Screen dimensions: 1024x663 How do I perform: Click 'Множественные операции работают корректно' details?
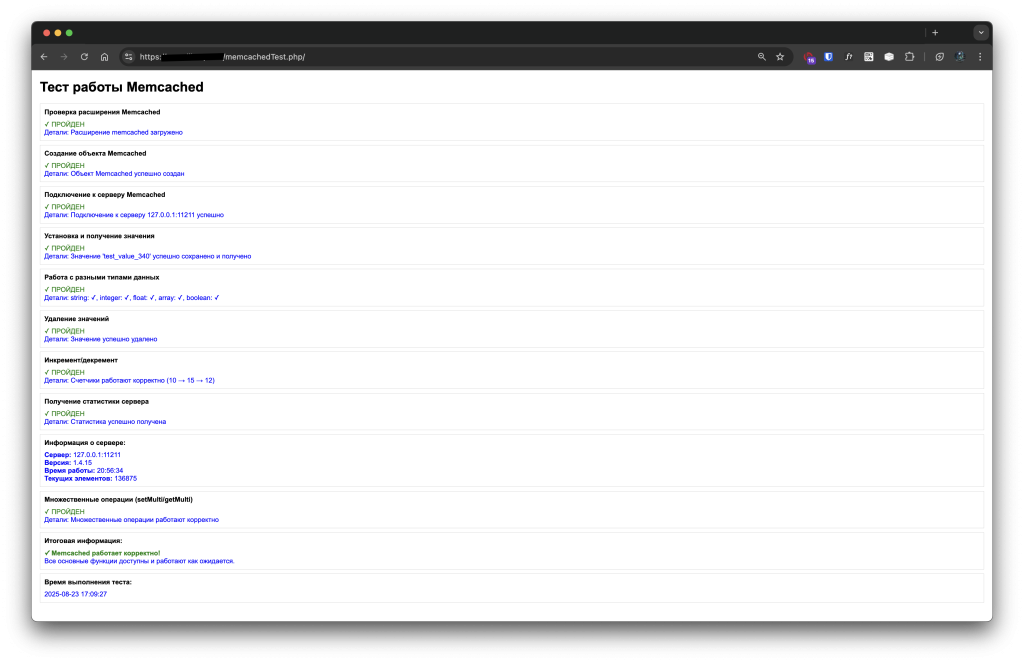coord(131,520)
